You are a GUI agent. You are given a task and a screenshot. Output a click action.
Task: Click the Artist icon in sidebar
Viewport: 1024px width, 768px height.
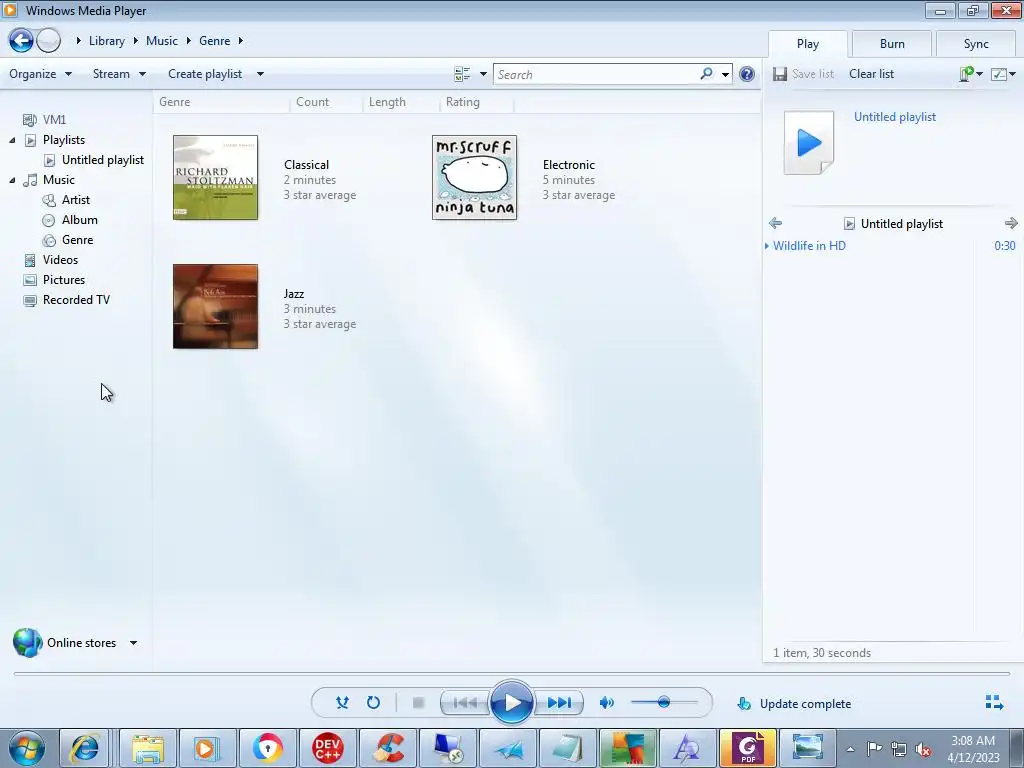coord(49,200)
